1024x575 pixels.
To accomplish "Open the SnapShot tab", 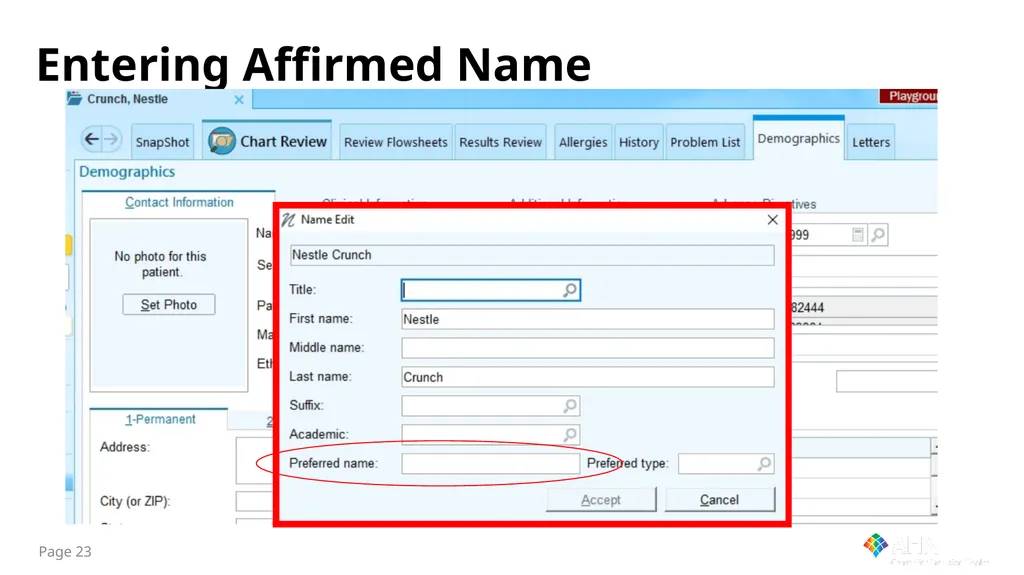I will point(162,142).
